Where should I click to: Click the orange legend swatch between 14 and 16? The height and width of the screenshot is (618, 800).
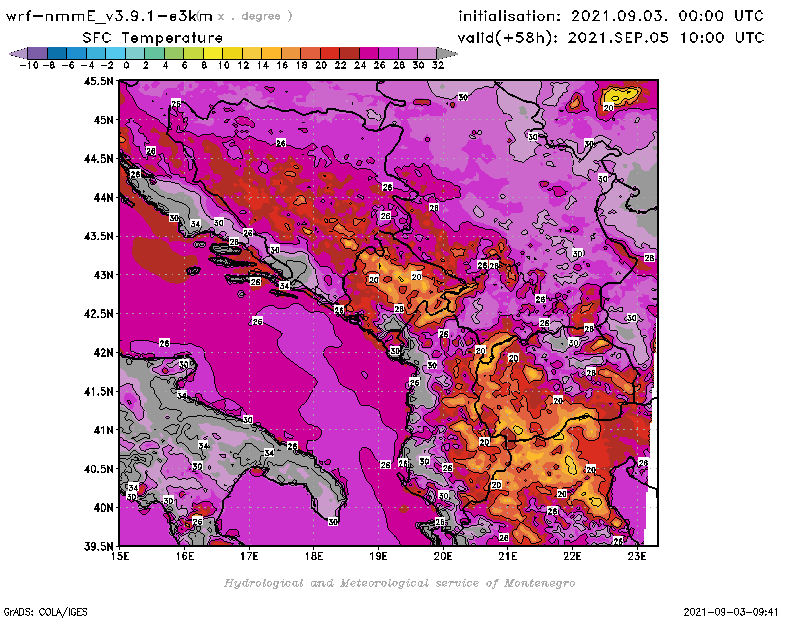click(x=271, y=53)
